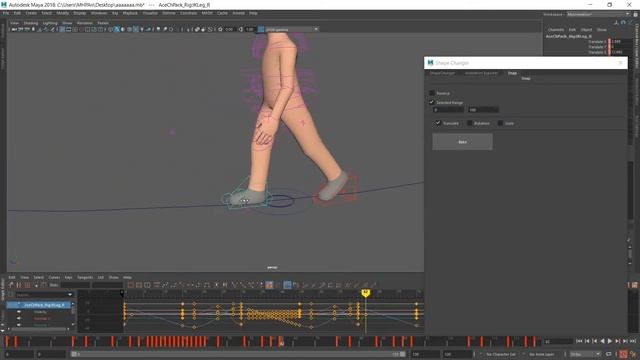Open the Playback menu in main menu bar
Screen dimensions: 640x360
tap(130, 13)
